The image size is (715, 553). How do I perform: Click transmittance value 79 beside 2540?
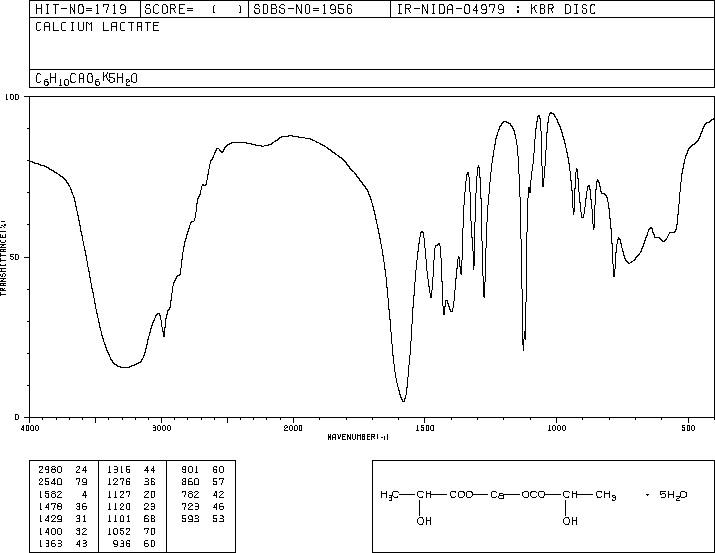click(x=81, y=482)
